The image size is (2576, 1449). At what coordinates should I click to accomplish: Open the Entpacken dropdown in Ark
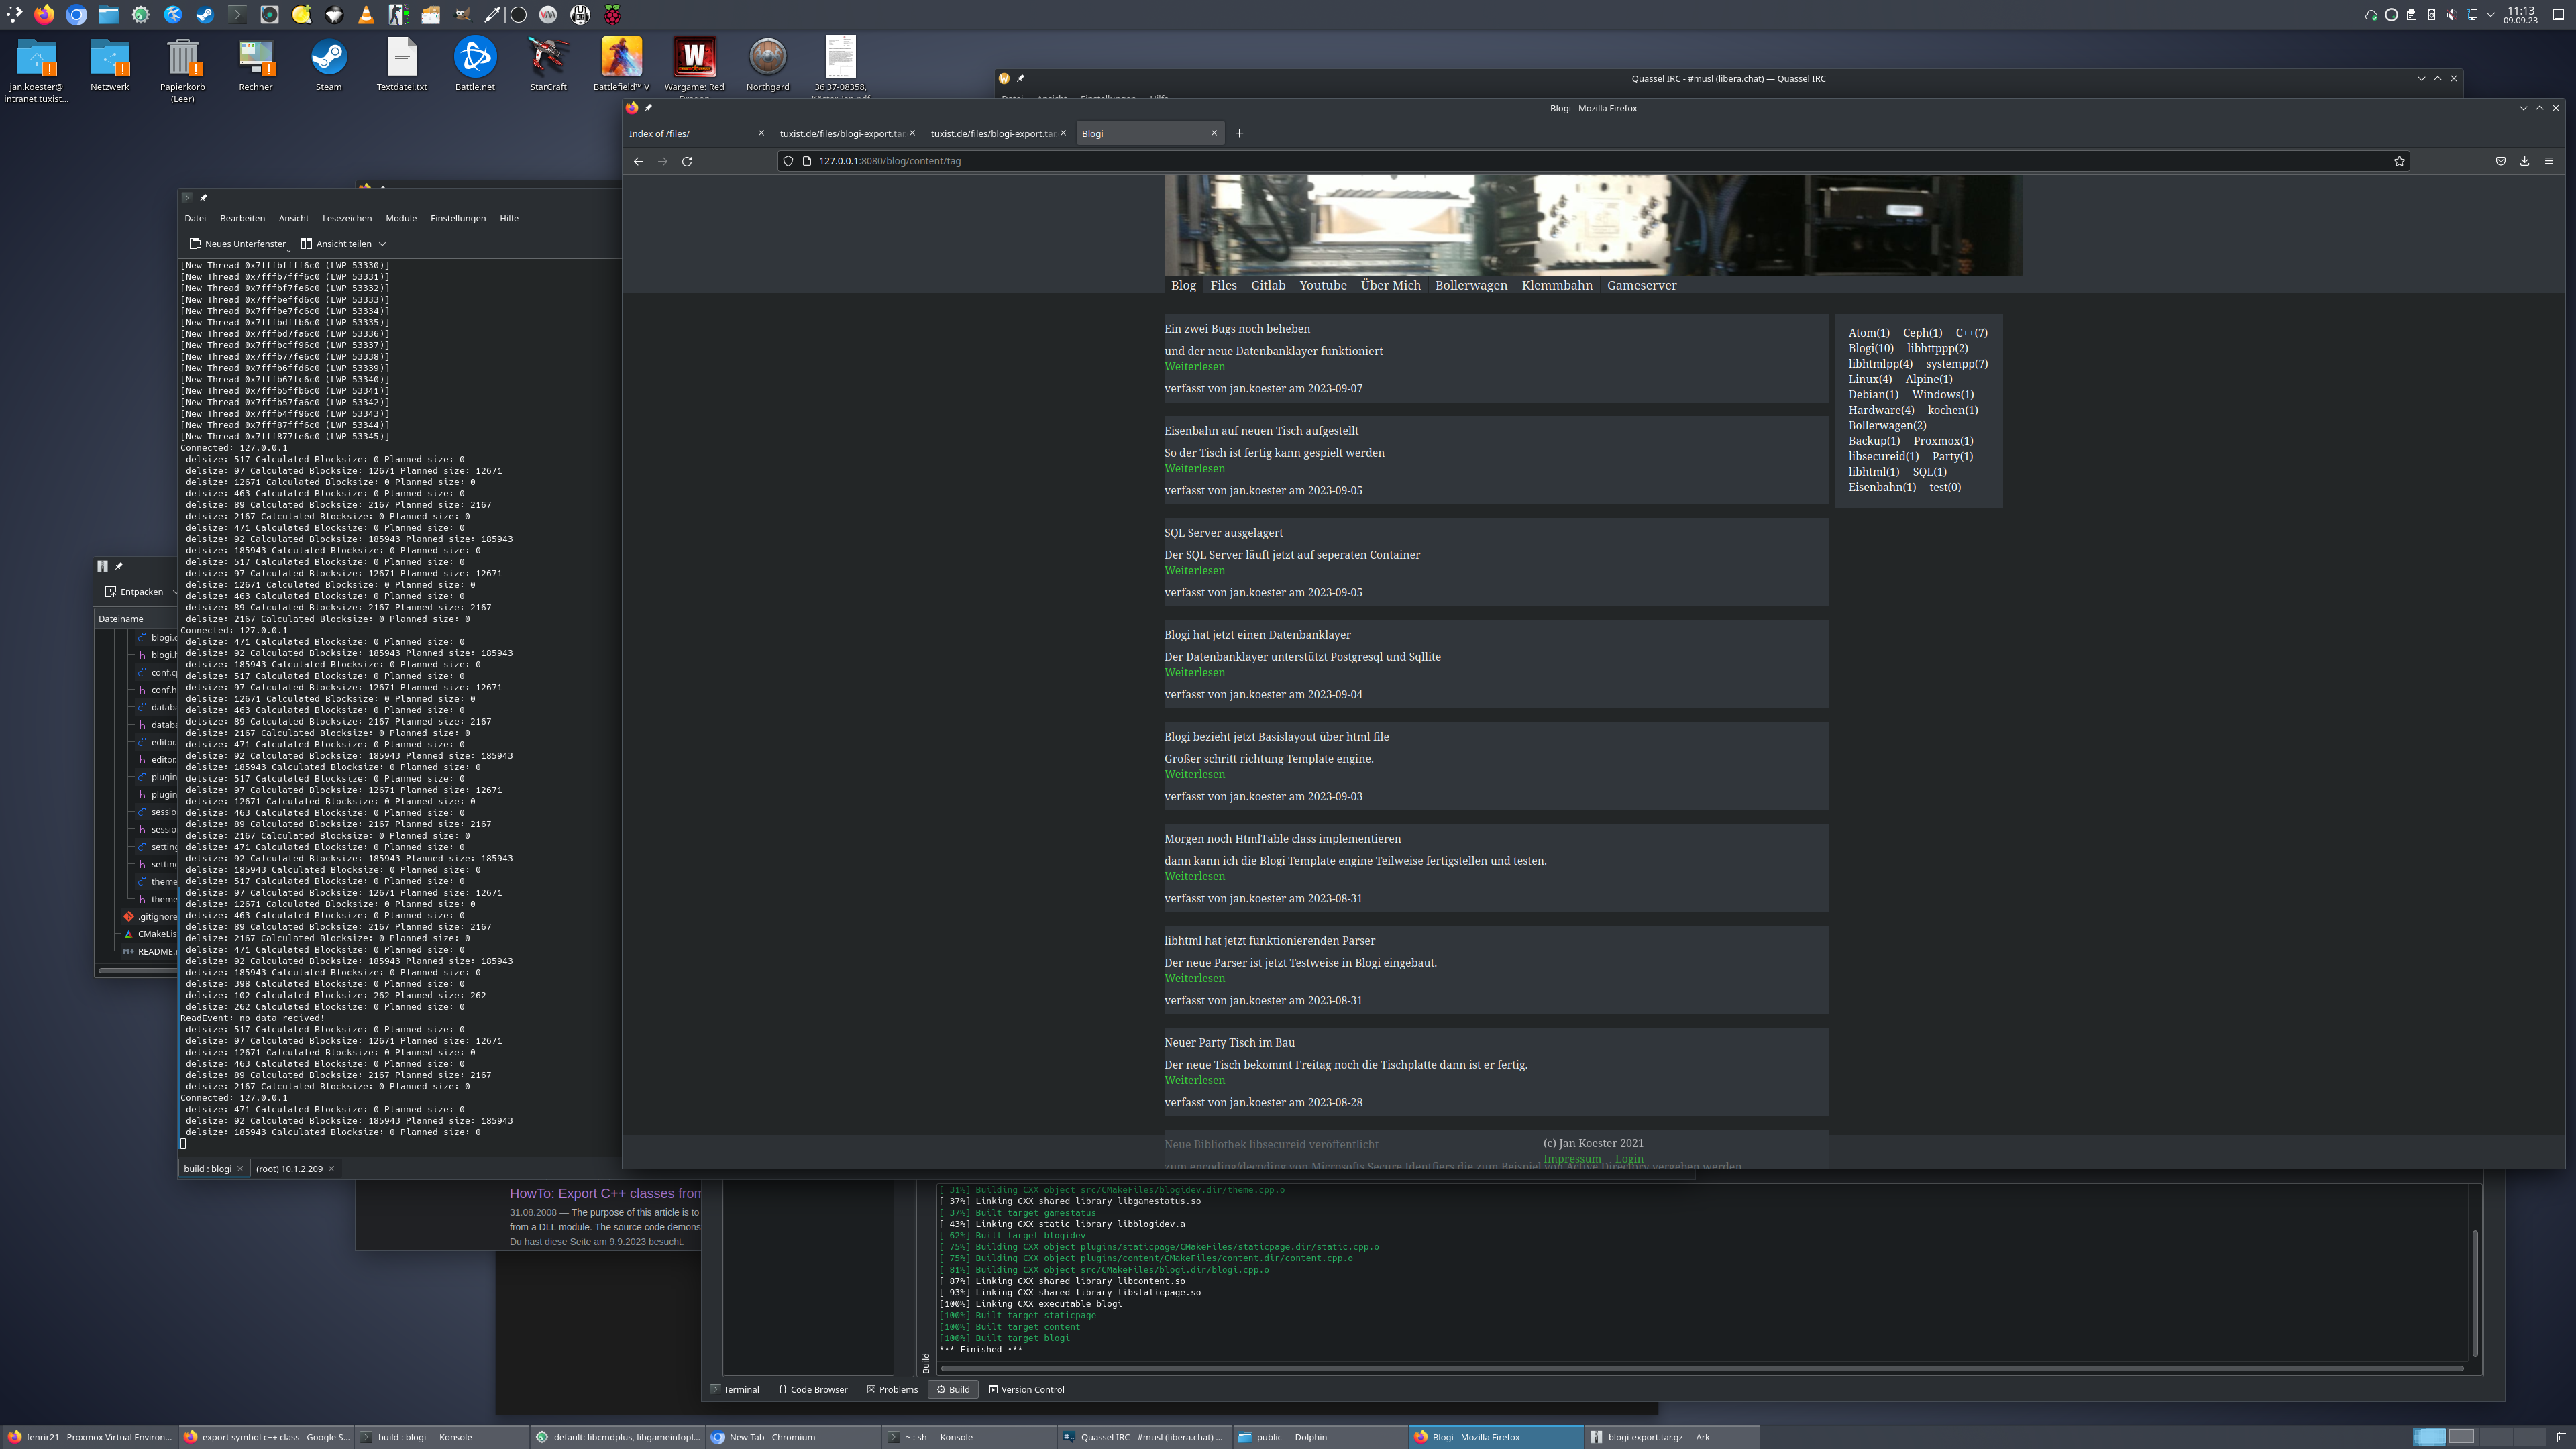(175, 592)
